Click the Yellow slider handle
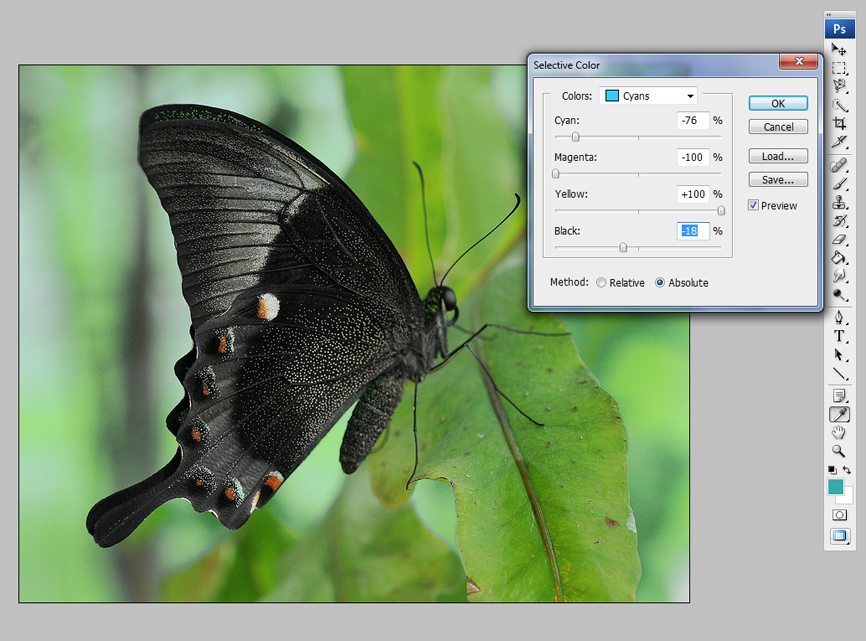This screenshot has width=866, height=641. click(x=721, y=210)
